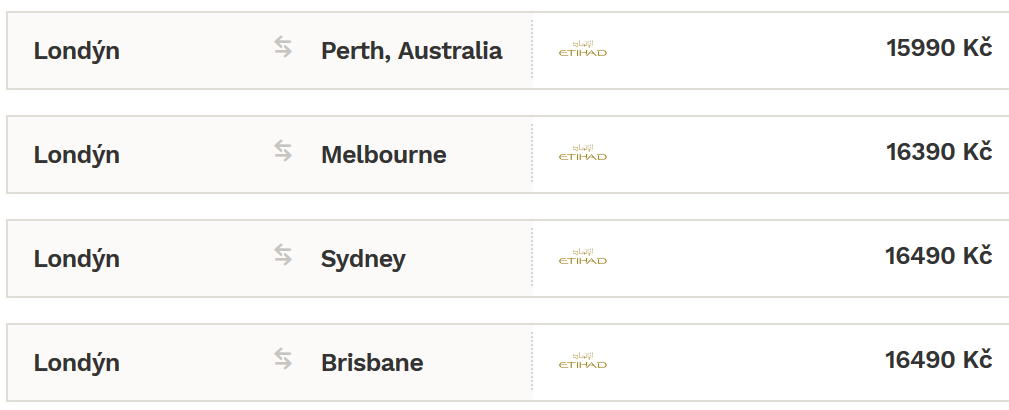1009x410 pixels.
Task: Click Londýn origin in the Brisbane row
Action: tap(77, 362)
